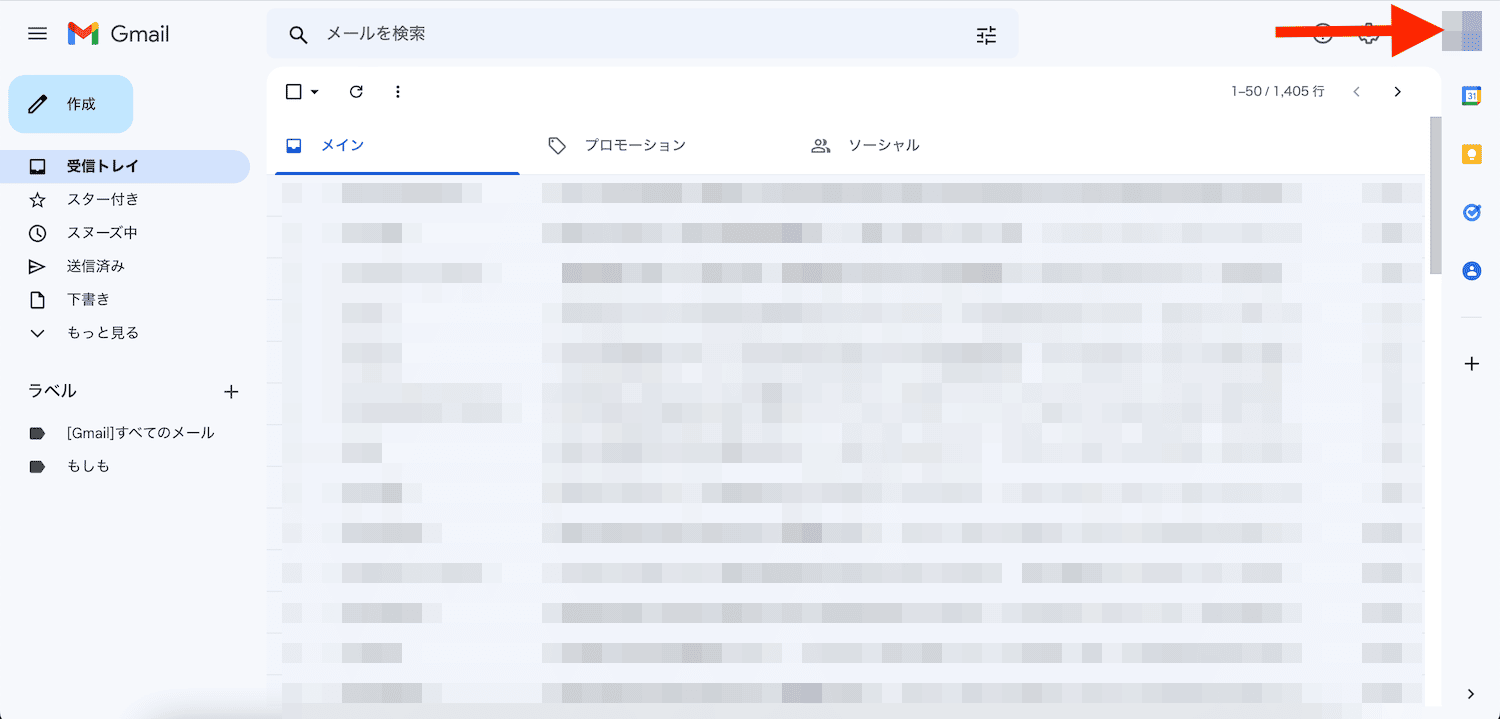Toggle the select all messages checkbox
This screenshot has width=1500, height=719.
click(293, 92)
